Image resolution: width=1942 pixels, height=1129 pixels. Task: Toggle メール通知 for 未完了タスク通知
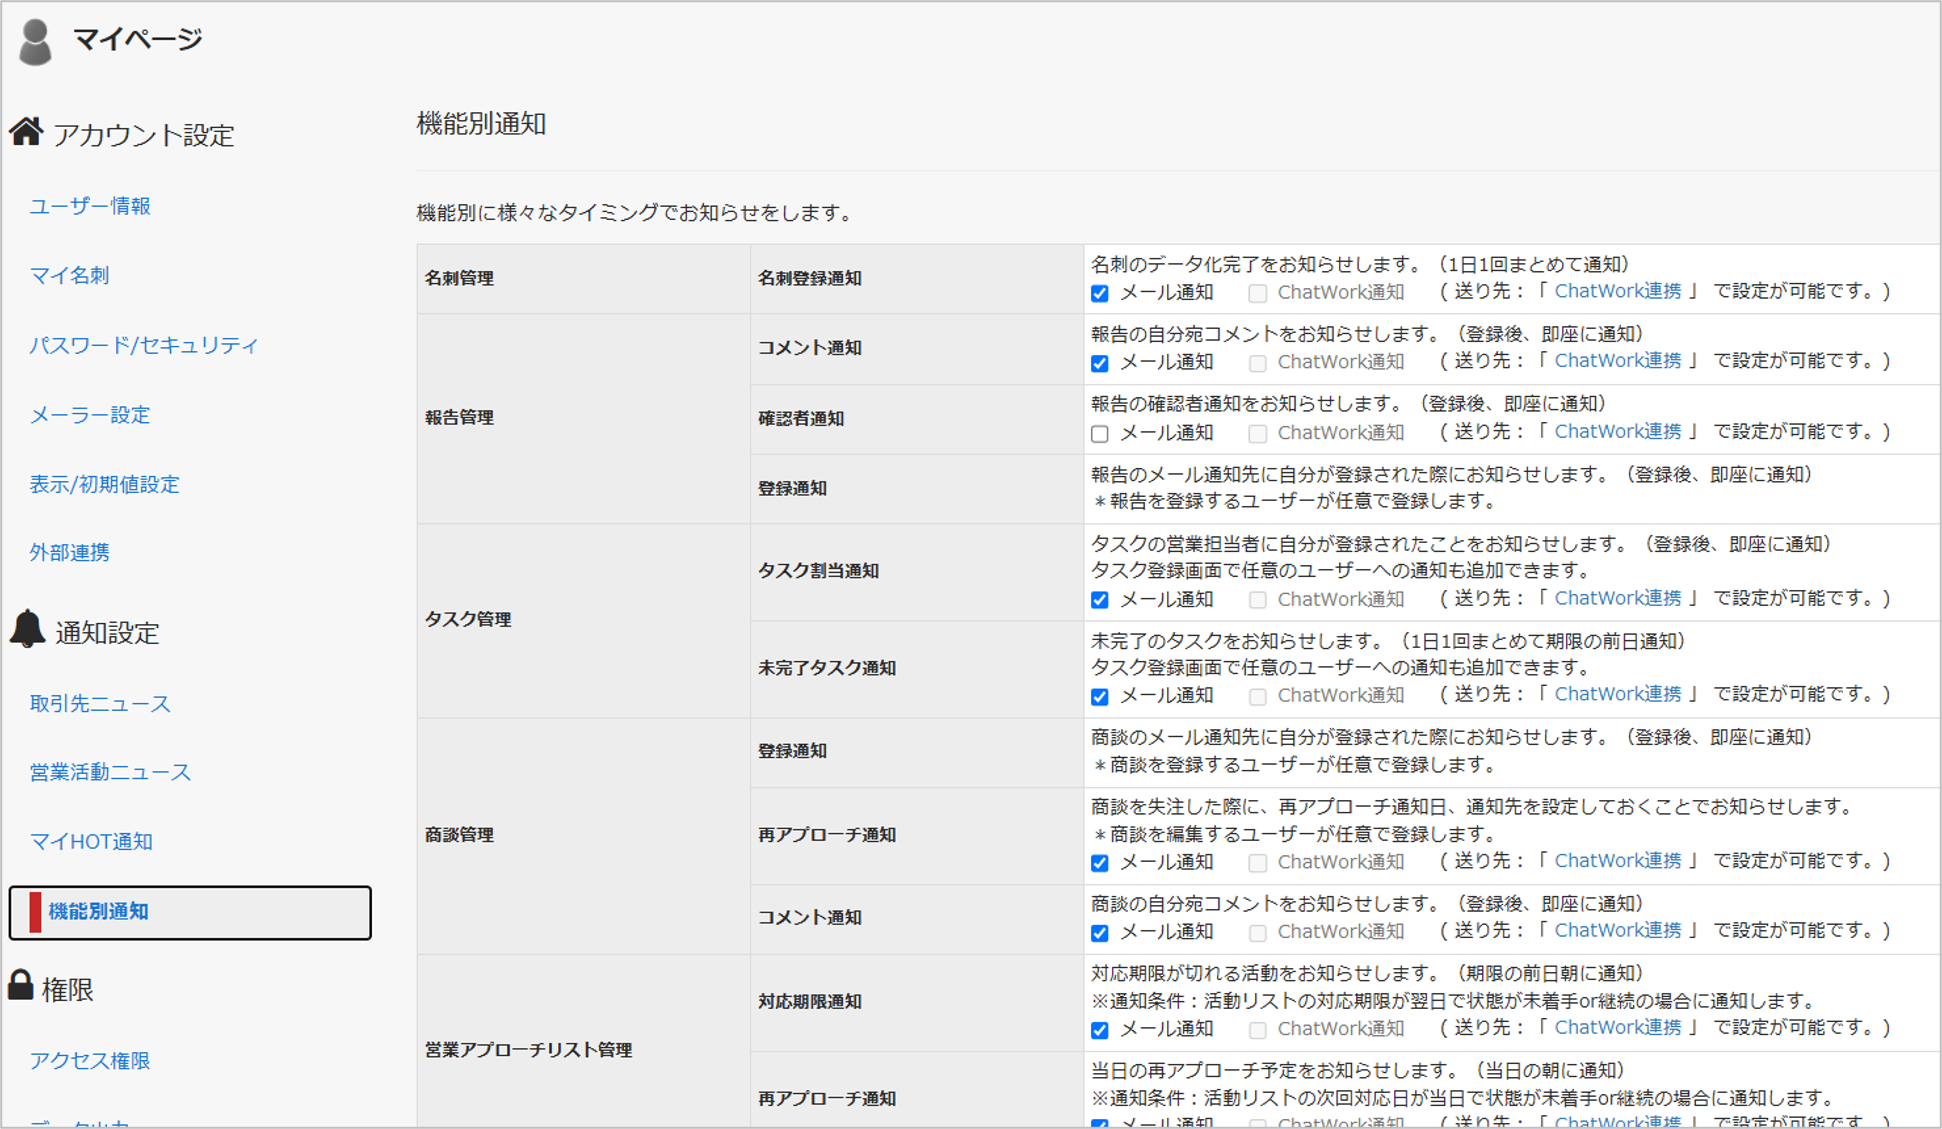1100,697
